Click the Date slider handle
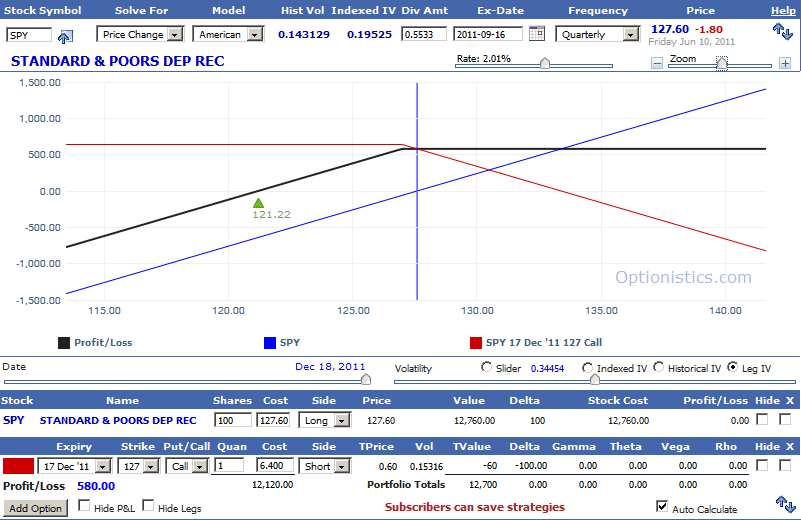The width and height of the screenshot is (801, 520). click(x=366, y=380)
